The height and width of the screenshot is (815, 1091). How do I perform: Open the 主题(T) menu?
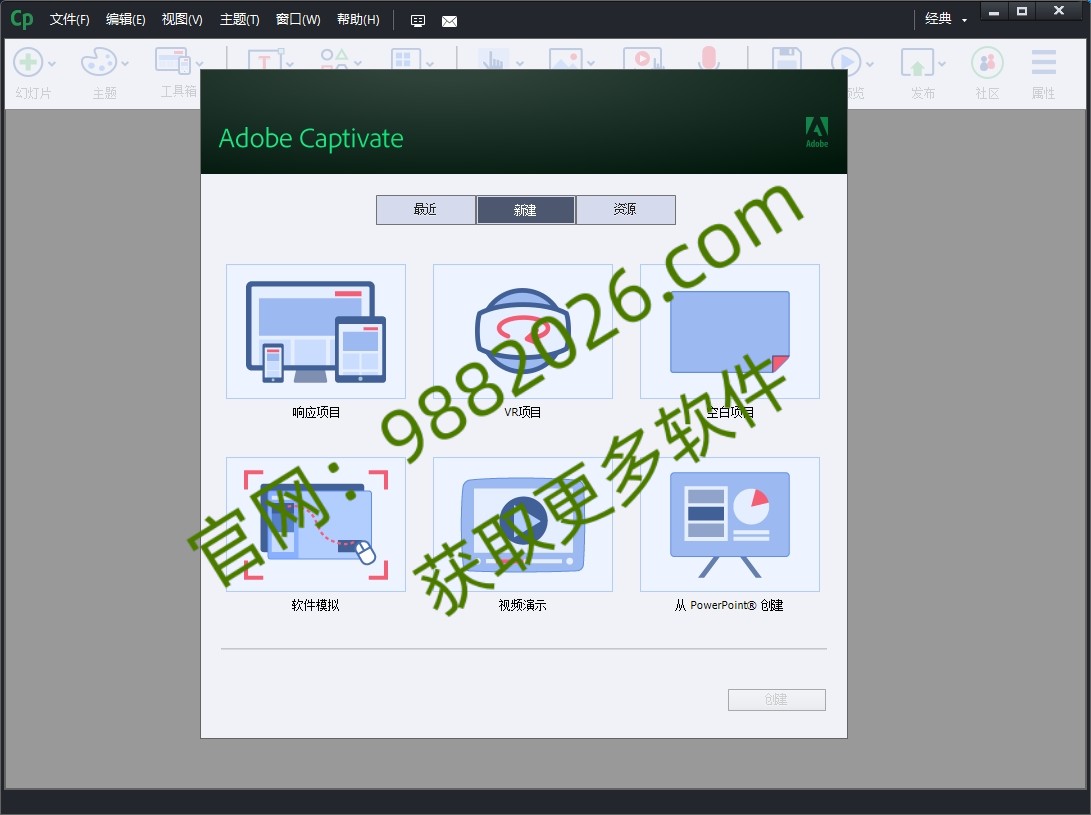(x=239, y=19)
